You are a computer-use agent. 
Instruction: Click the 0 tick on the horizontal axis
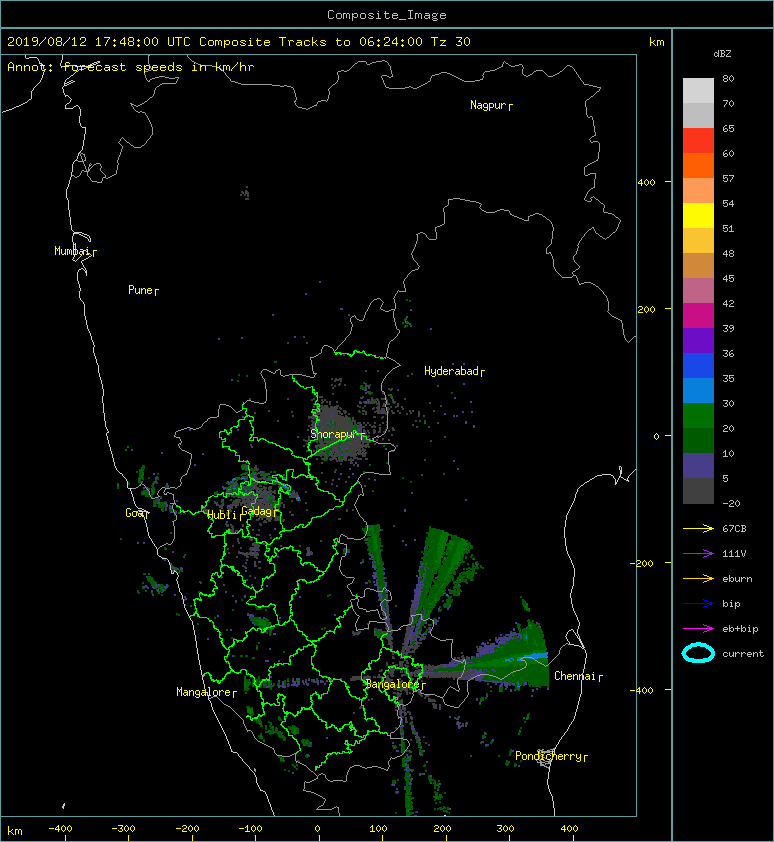317,829
